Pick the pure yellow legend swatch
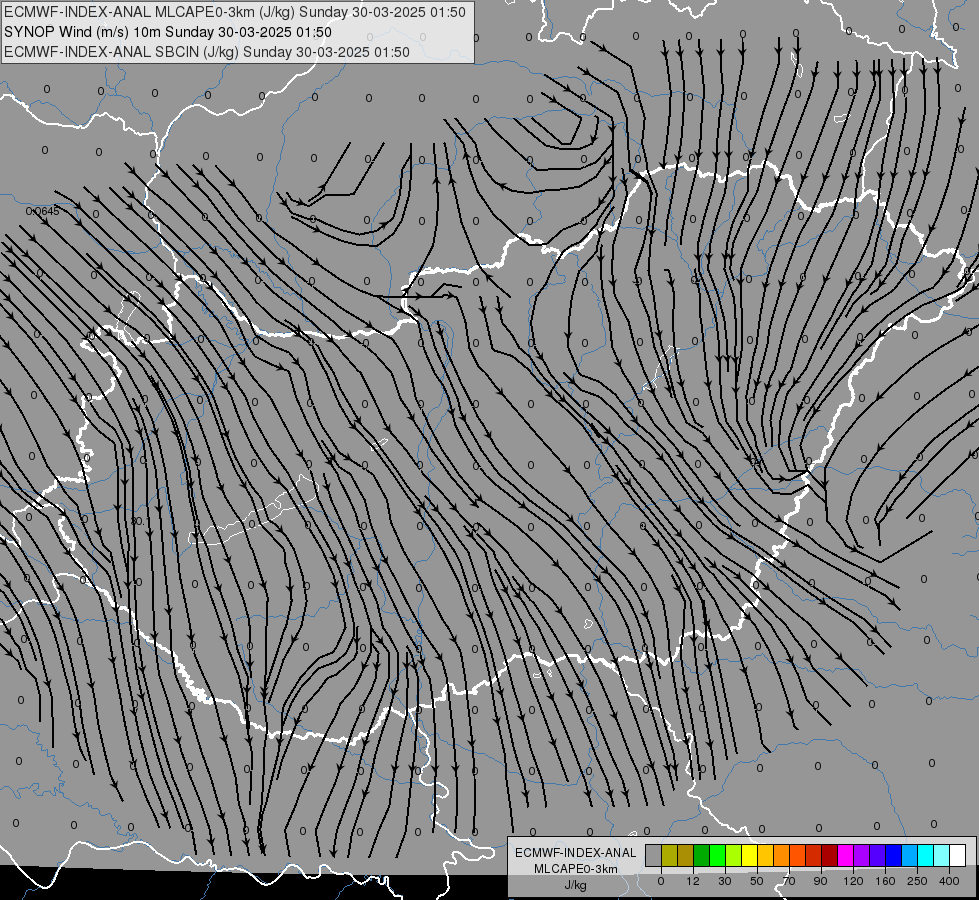This screenshot has height=900, width=979. click(749, 855)
